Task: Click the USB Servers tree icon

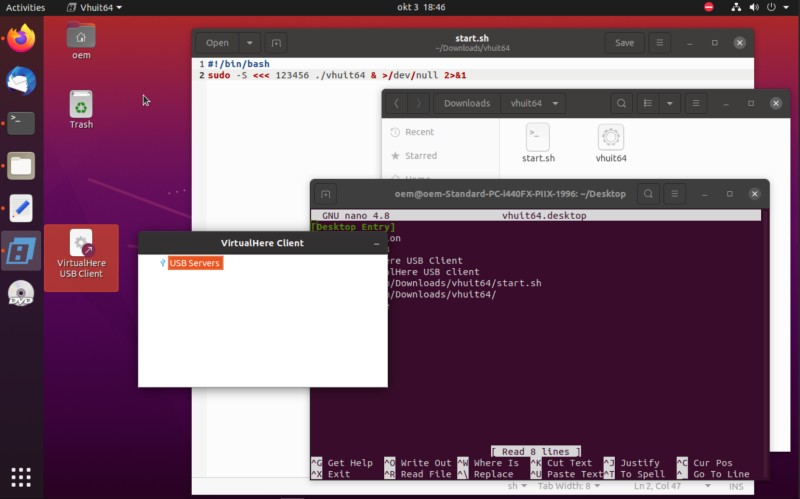Action: pos(162,263)
